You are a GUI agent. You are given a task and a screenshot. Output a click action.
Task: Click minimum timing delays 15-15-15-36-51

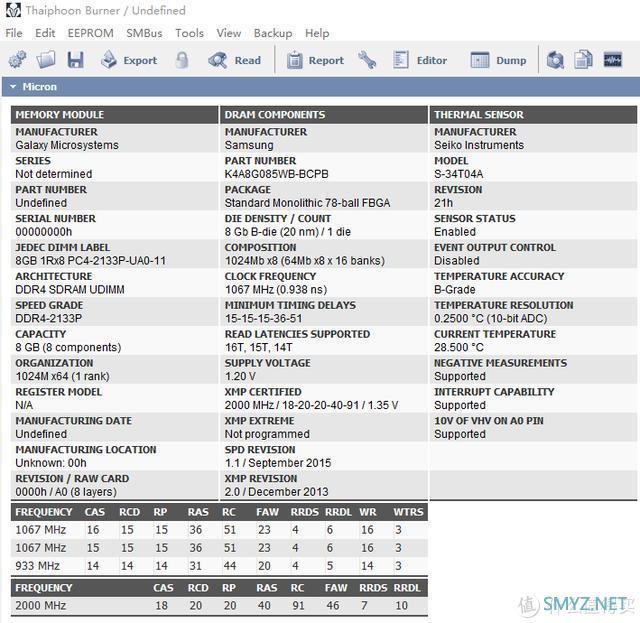pyautogui.click(x=263, y=318)
